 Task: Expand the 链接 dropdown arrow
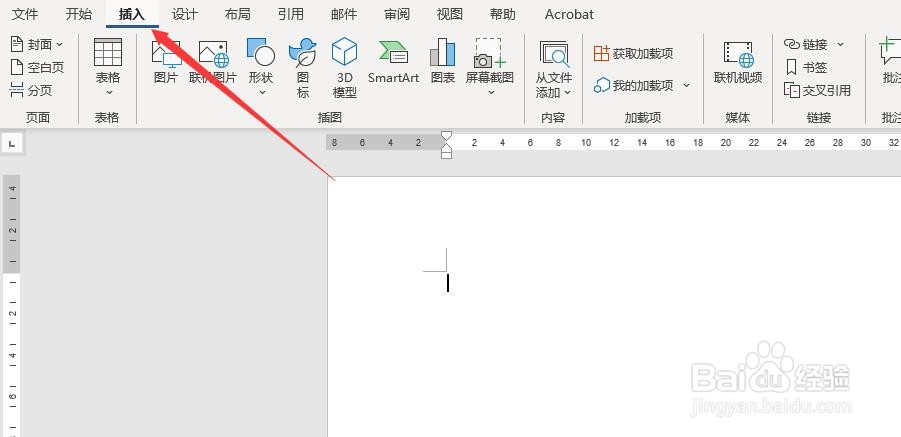point(840,44)
